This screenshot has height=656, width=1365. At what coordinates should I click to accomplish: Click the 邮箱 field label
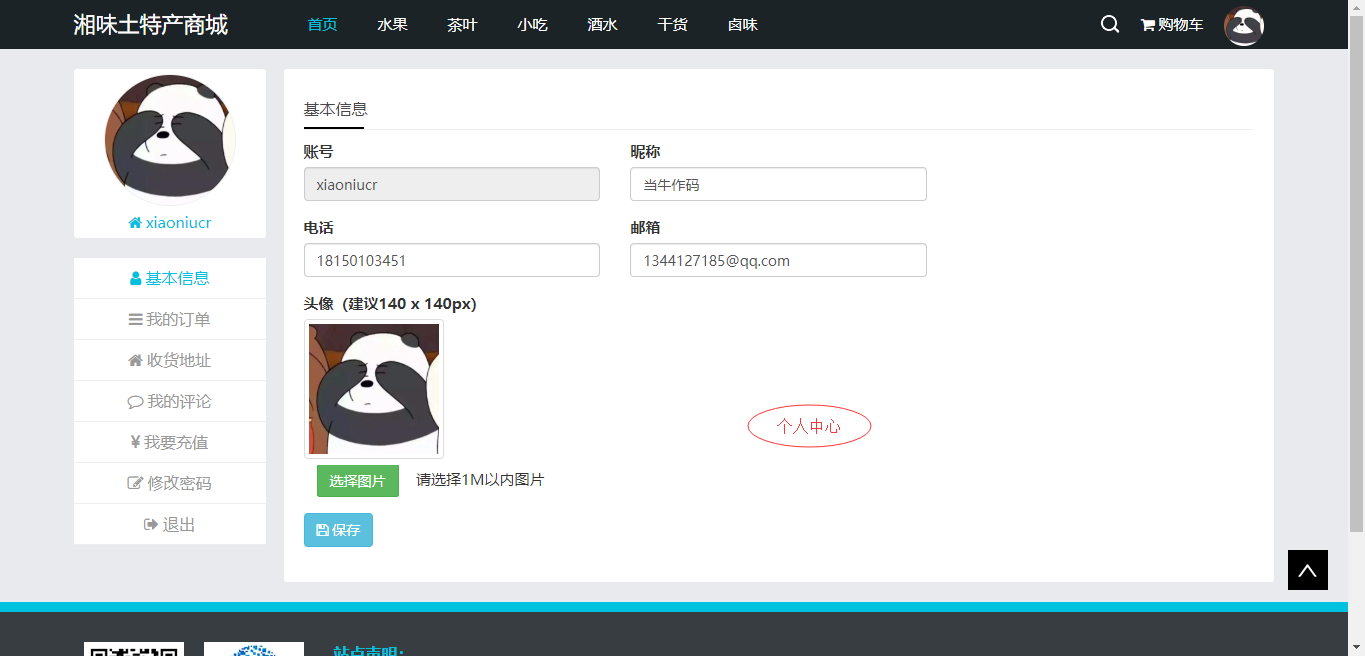pos(645,228)
